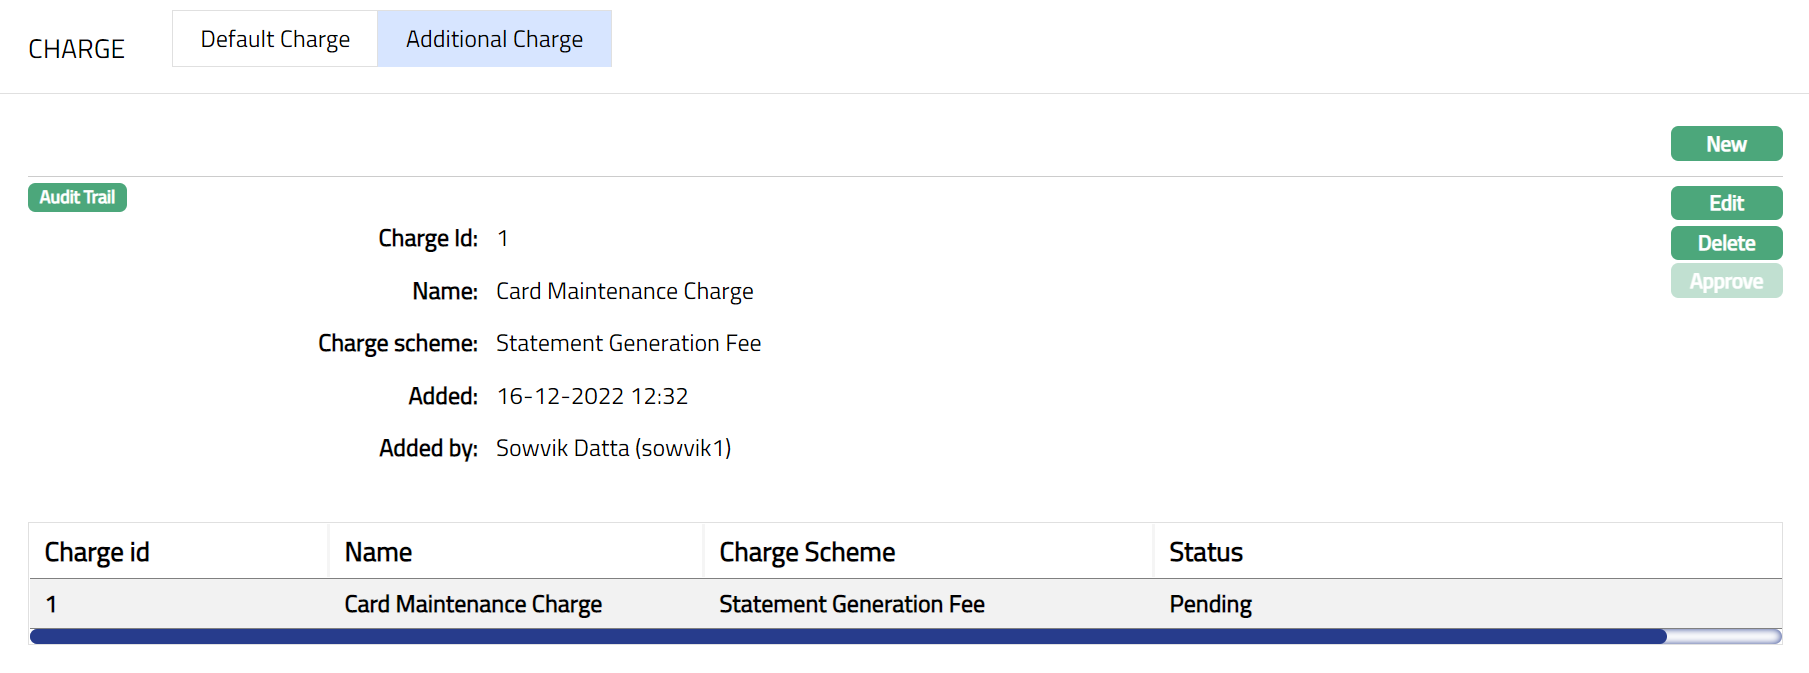
Task: Open the Audit Trail
Action: tap(77, 197)
